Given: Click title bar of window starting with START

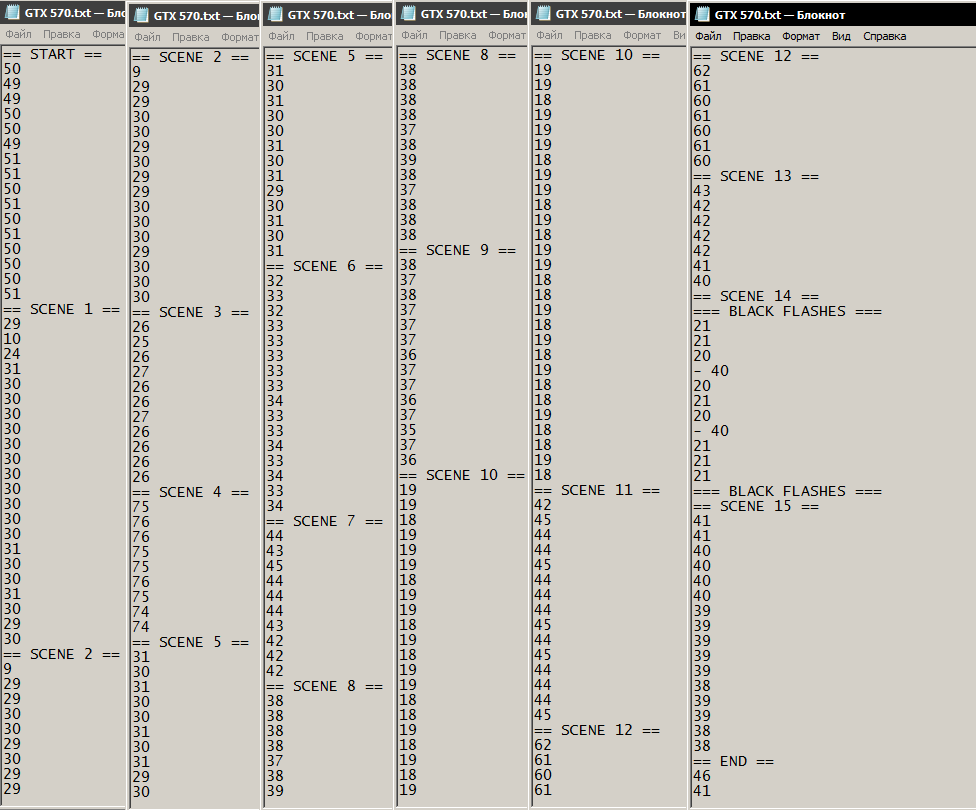Looking at the screenshot, I should [x=62, y=13].
